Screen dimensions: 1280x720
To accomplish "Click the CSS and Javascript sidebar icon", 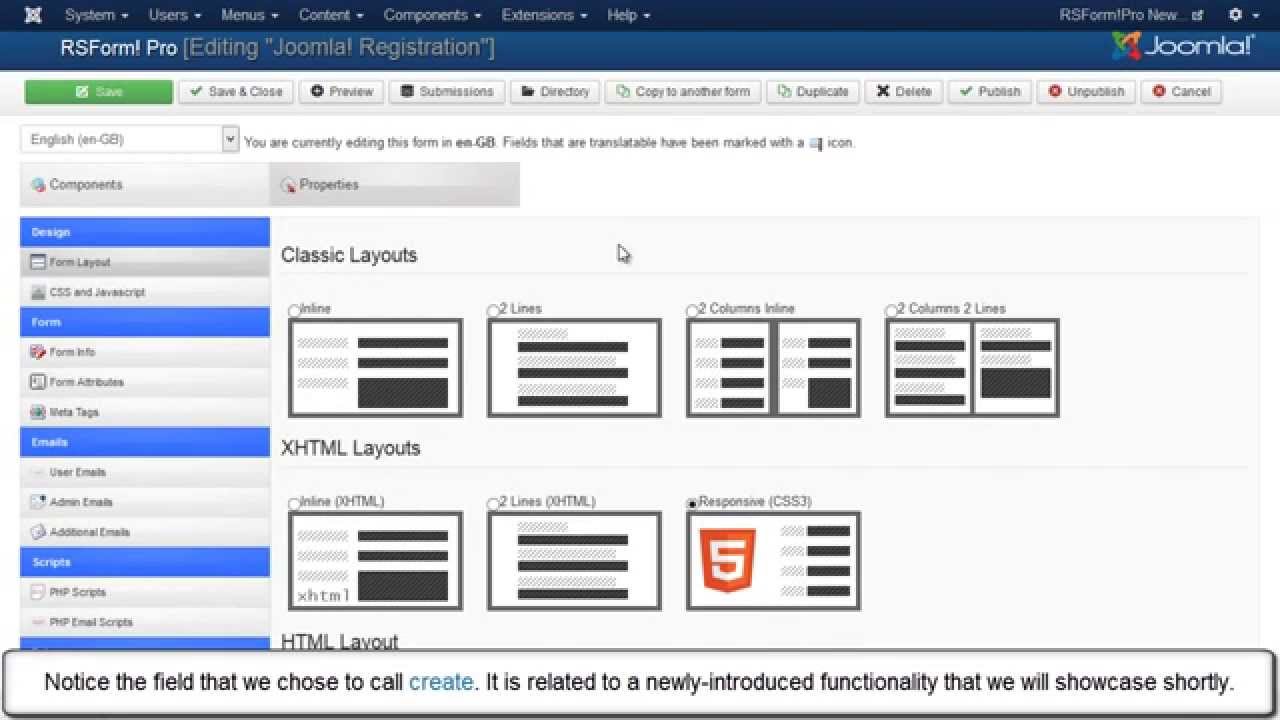I will 38,292.
